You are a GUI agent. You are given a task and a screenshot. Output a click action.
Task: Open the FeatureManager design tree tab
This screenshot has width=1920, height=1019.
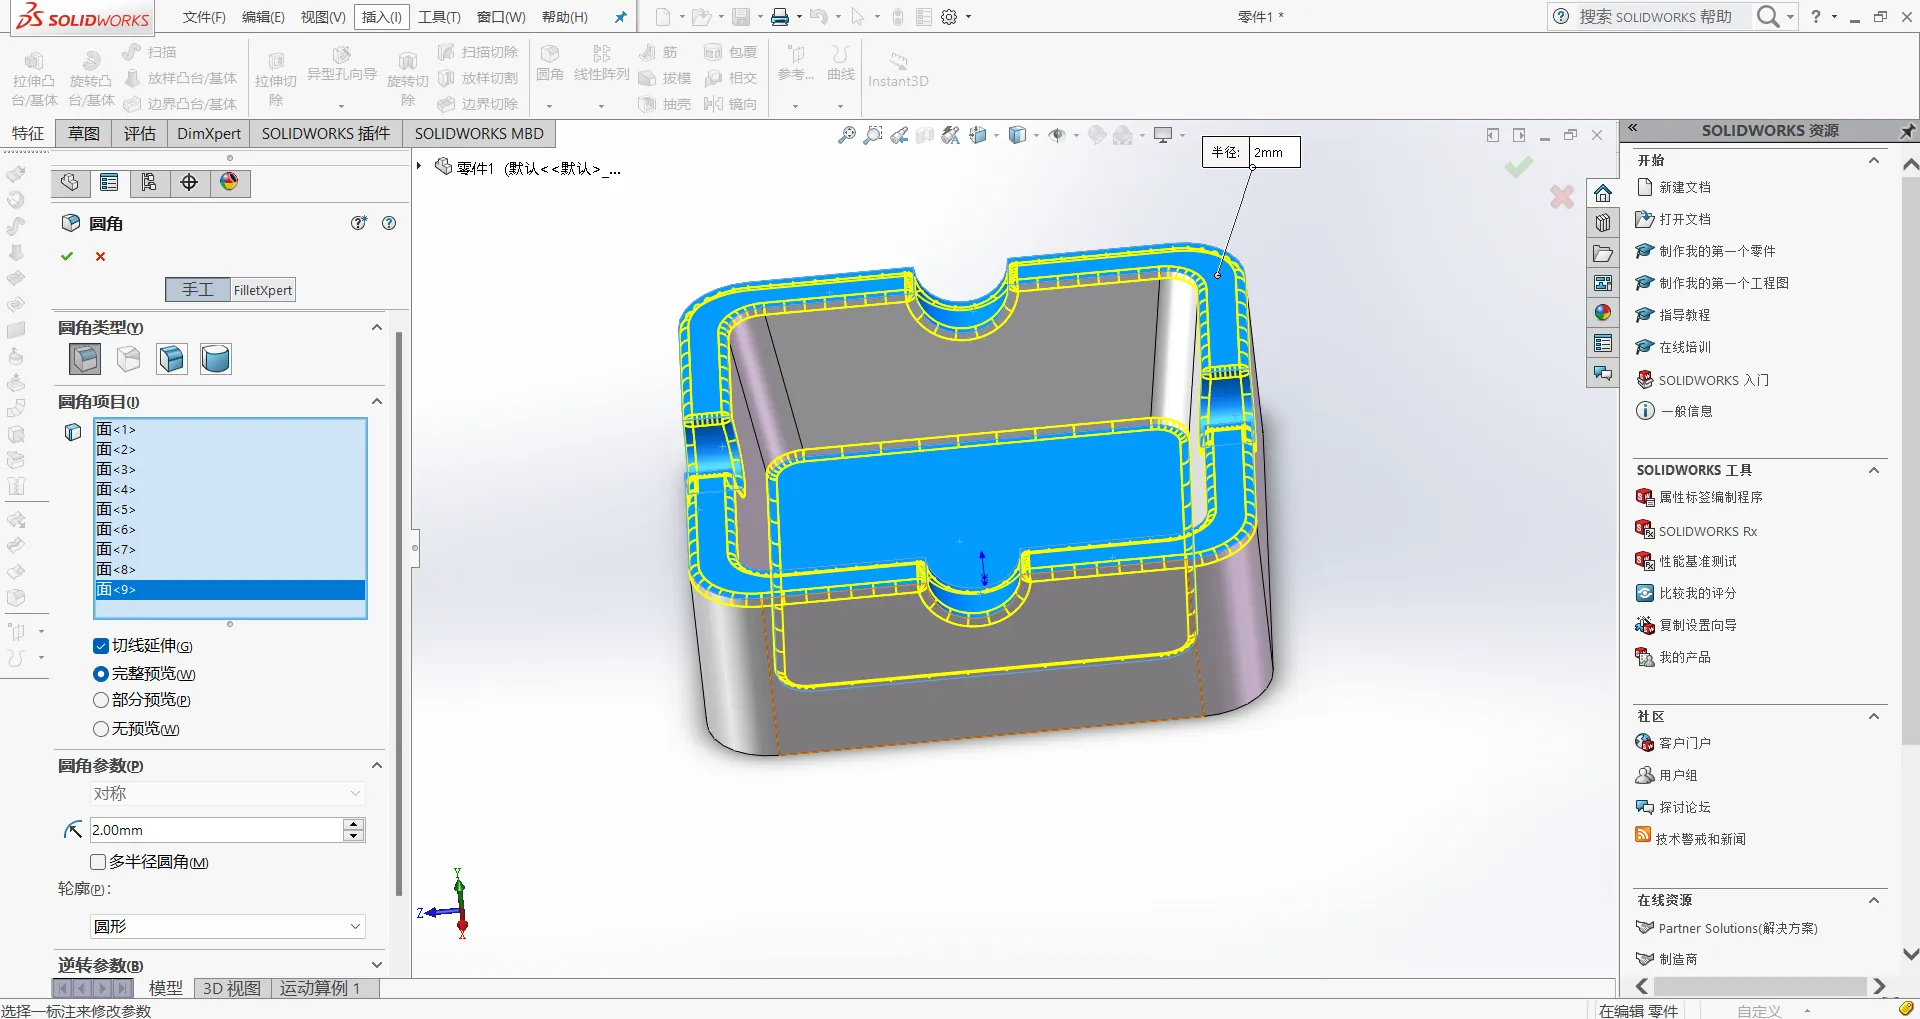tap(70, 182)
